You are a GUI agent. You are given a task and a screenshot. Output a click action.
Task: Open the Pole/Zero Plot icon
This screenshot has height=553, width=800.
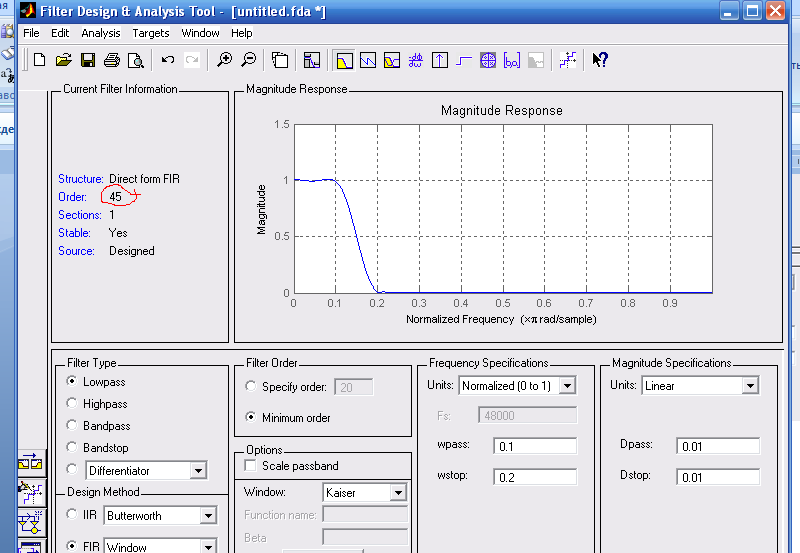point(488,60)
